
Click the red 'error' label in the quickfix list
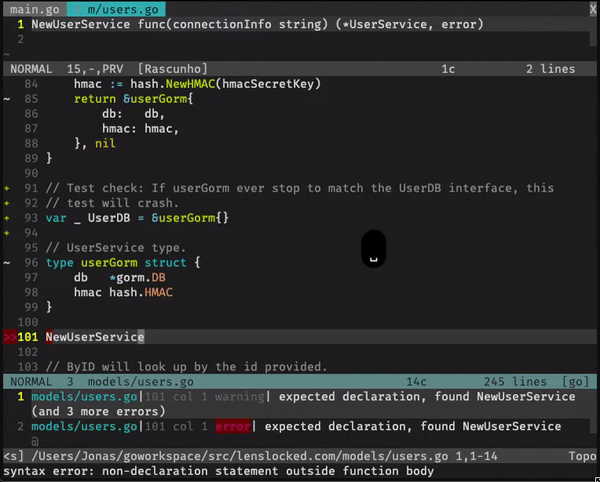[233, 427]
